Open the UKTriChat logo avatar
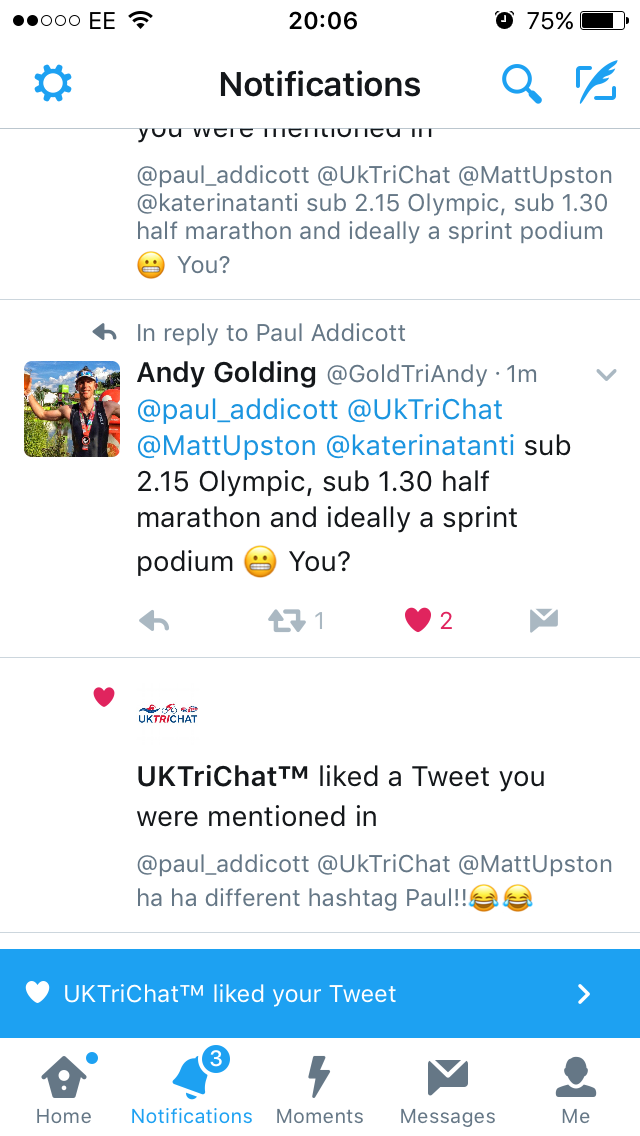The width and height of the screenshot is (640, 1136). pyautogui.click(x=167, y=714)
